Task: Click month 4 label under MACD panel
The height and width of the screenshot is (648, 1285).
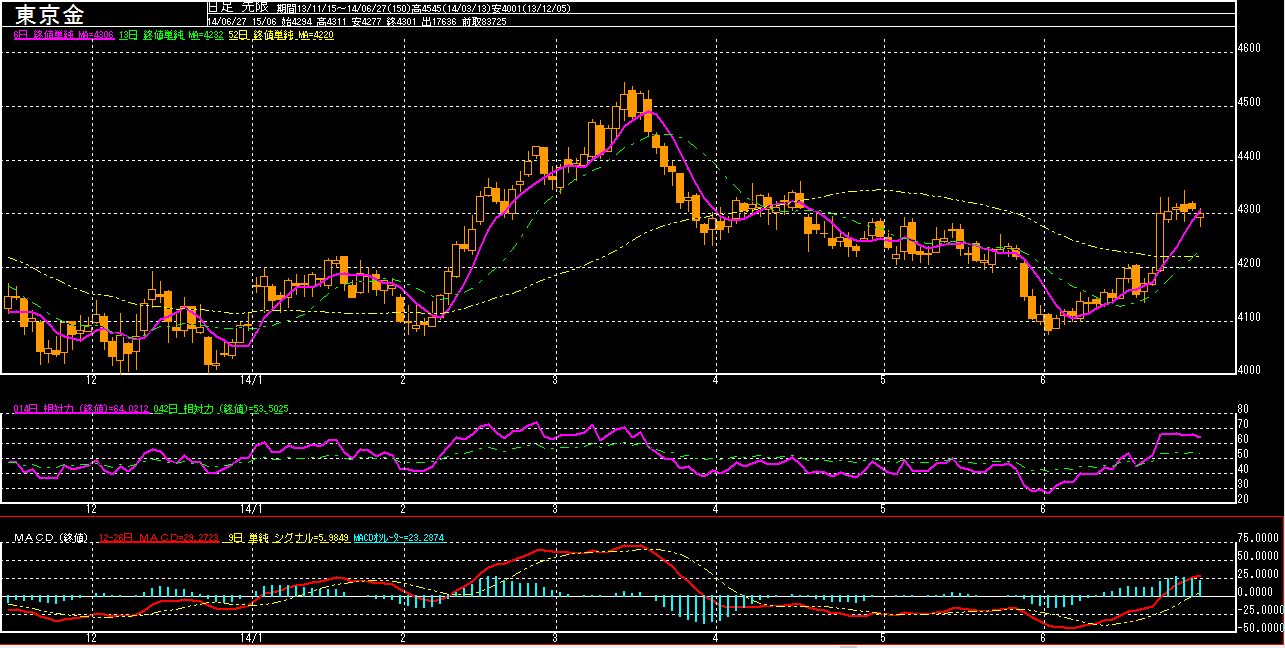Action: point(716,637)
